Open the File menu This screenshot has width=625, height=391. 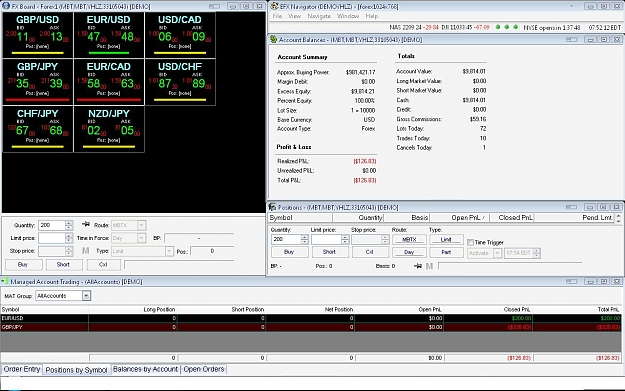(277, 16)
